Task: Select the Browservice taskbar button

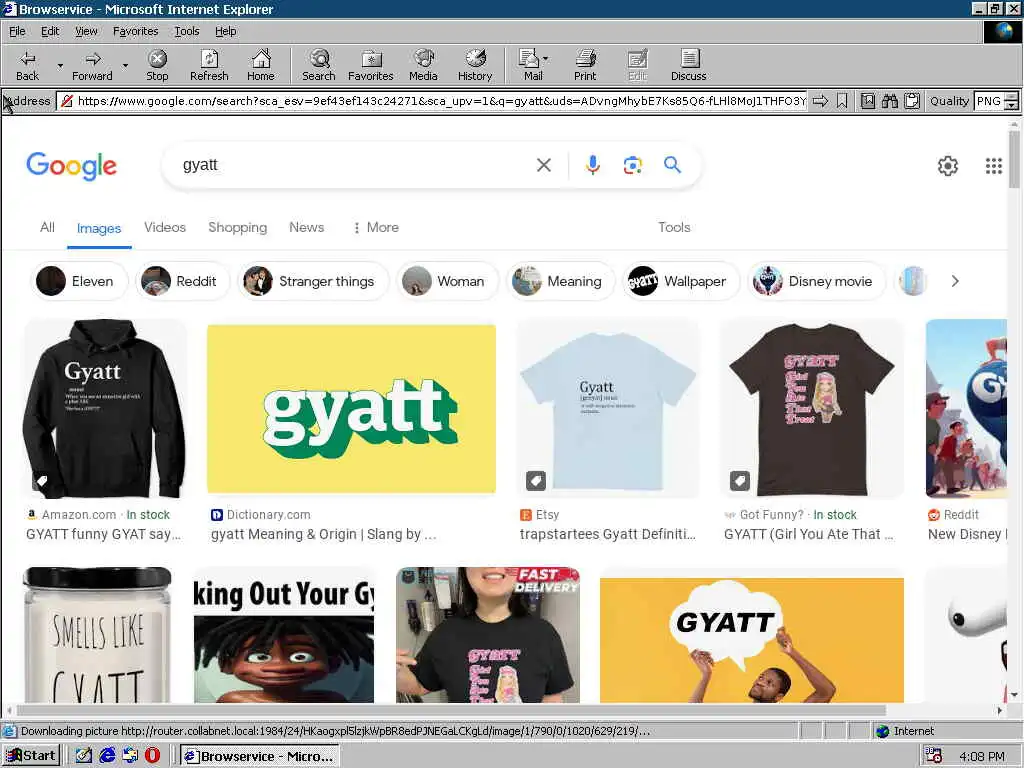Action: tap(259, 756)
